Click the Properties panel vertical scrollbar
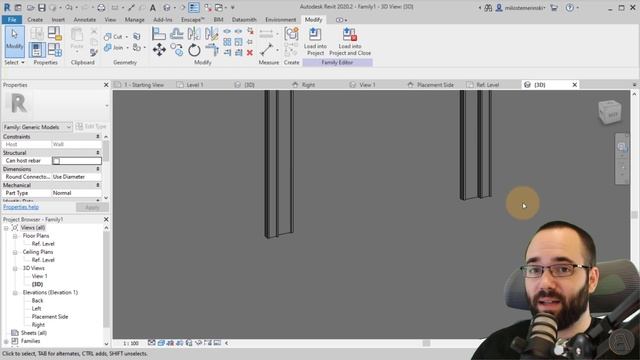Viewport: 640px width, 360px height. pyautogui.click(x=106, y=167)
